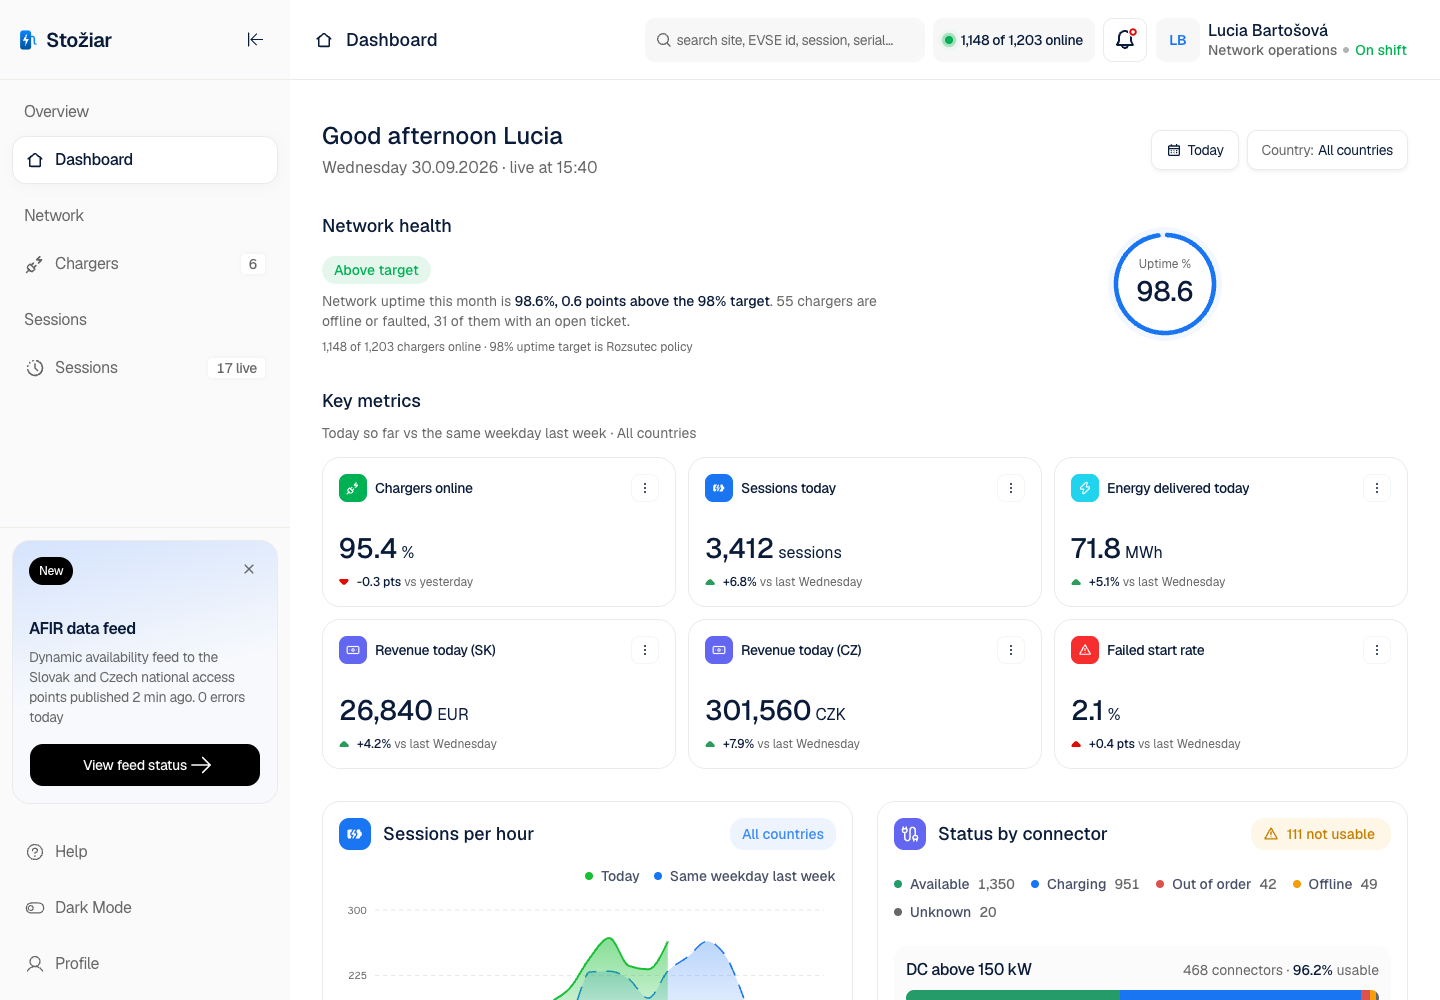Viewport: 1440px width, 1000px height.
Task: Go to Chargers in the sidebar
Action: pos(145,264)
